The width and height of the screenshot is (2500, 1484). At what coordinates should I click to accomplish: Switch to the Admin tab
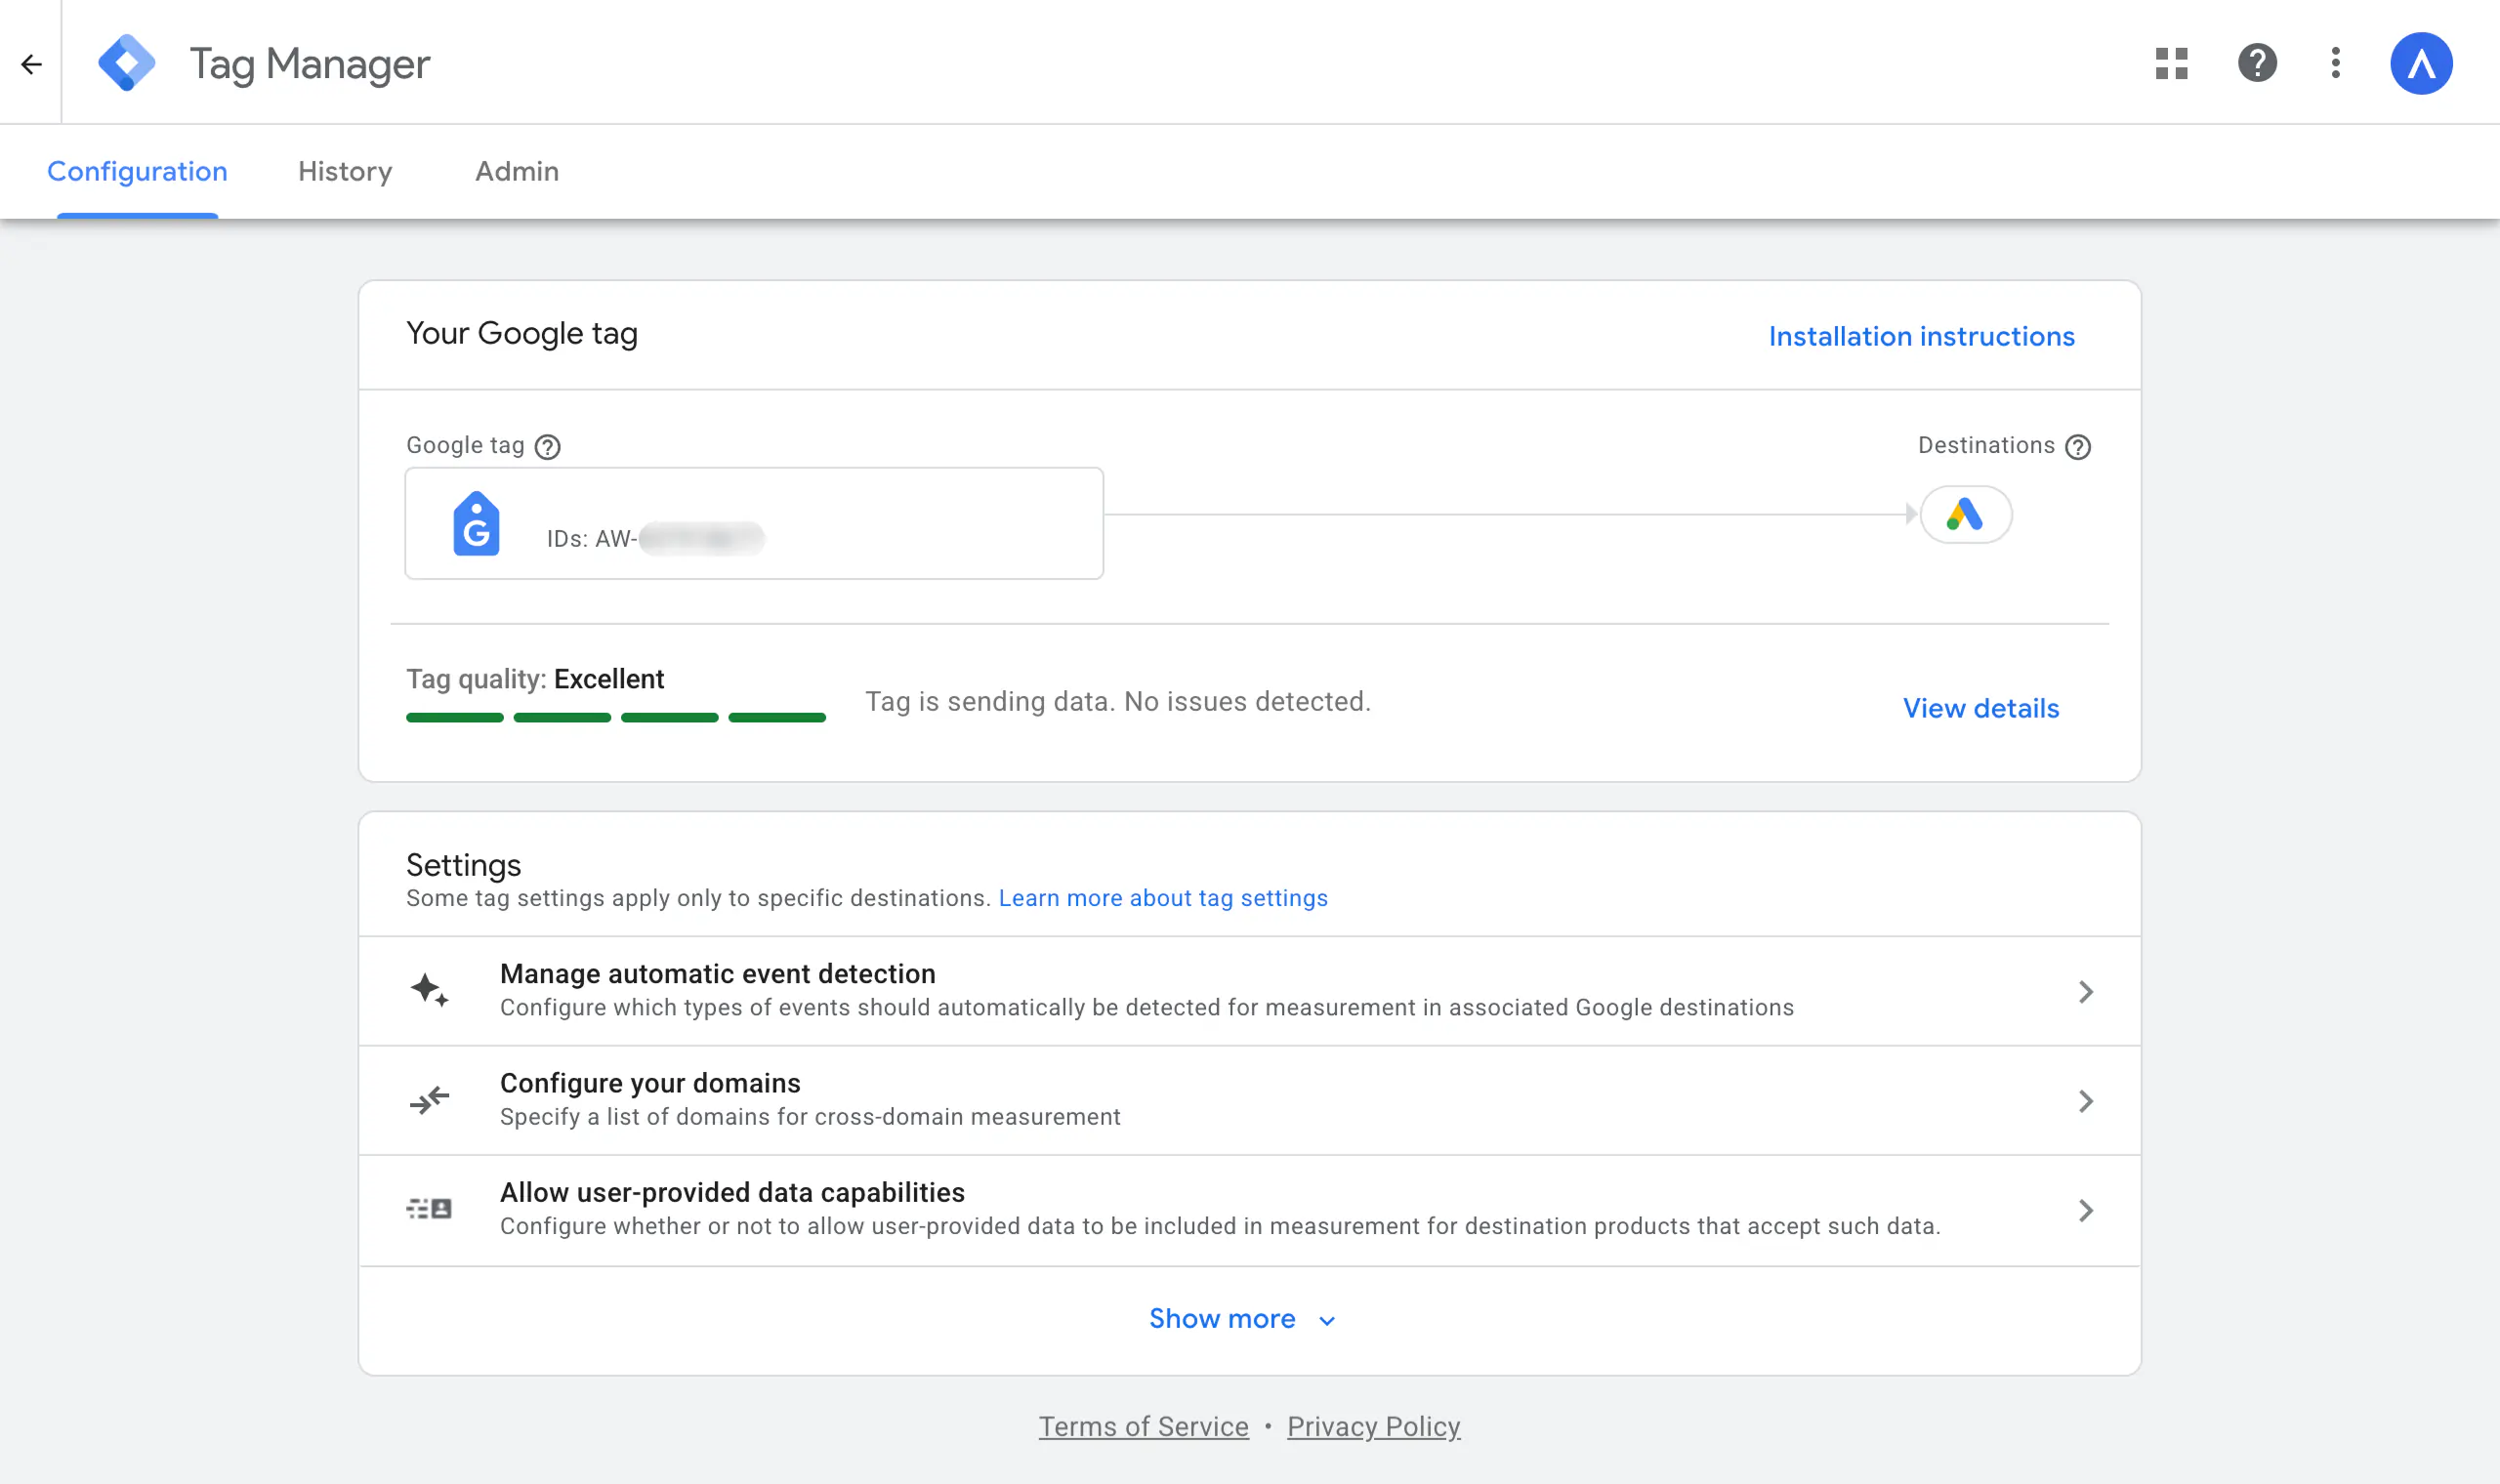tap(516, 171)
